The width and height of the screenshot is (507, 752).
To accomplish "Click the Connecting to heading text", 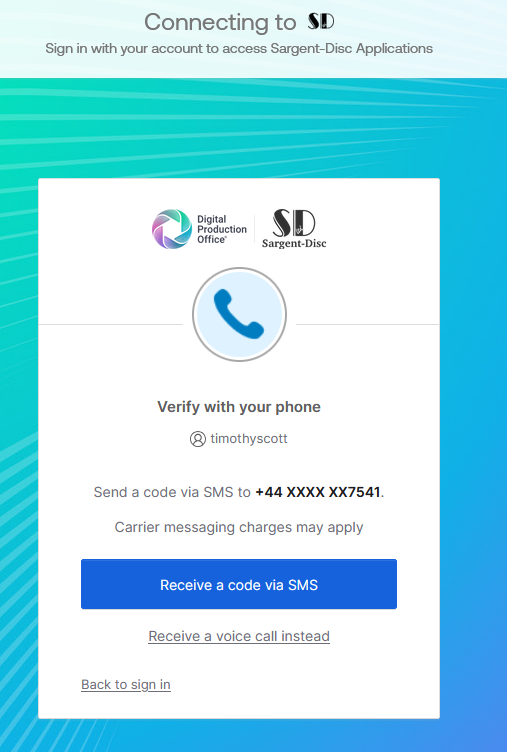I will 220,22.
